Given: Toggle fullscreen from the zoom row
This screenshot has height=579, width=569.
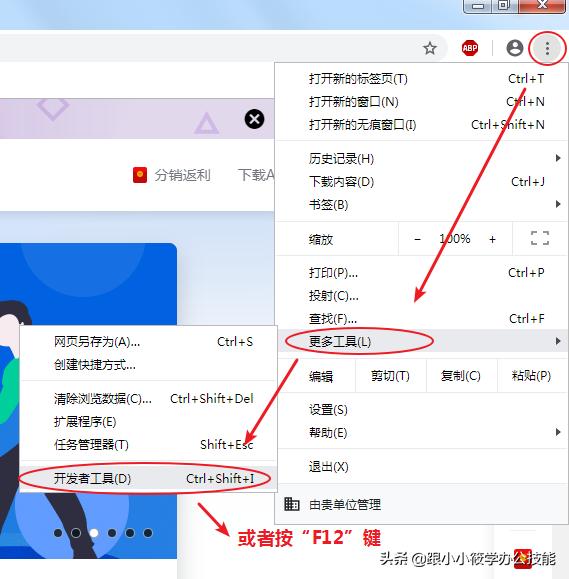Looking at the screenshot, I should point(540,238).
